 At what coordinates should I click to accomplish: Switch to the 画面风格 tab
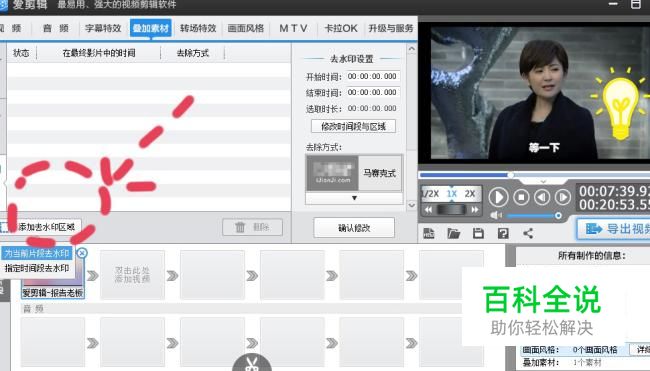point(246,28)
